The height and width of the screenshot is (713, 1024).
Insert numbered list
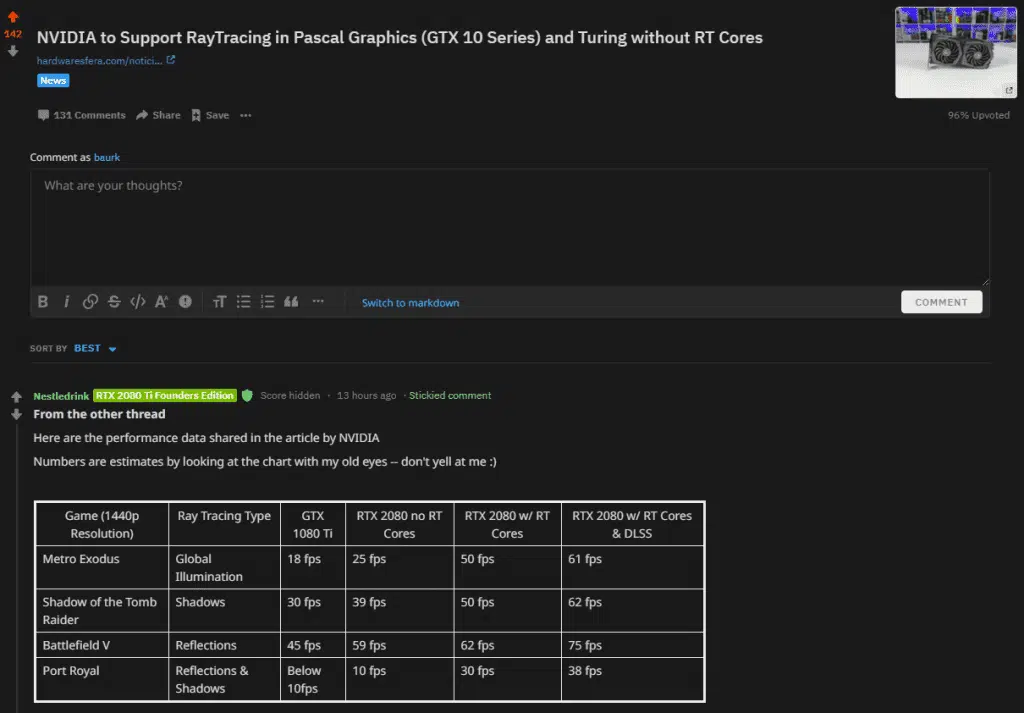(267, 302)
